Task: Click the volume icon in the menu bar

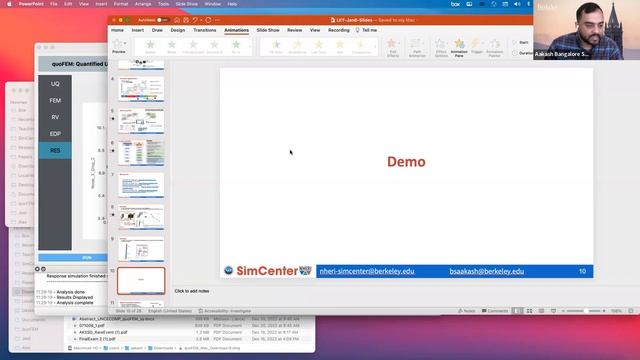Action: point(517,4)
